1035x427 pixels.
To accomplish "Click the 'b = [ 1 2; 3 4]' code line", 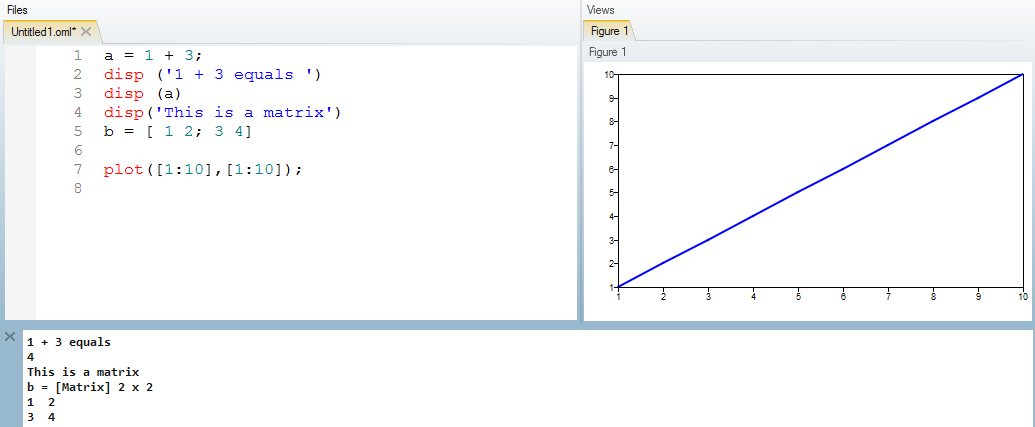I will coord(177,131).
